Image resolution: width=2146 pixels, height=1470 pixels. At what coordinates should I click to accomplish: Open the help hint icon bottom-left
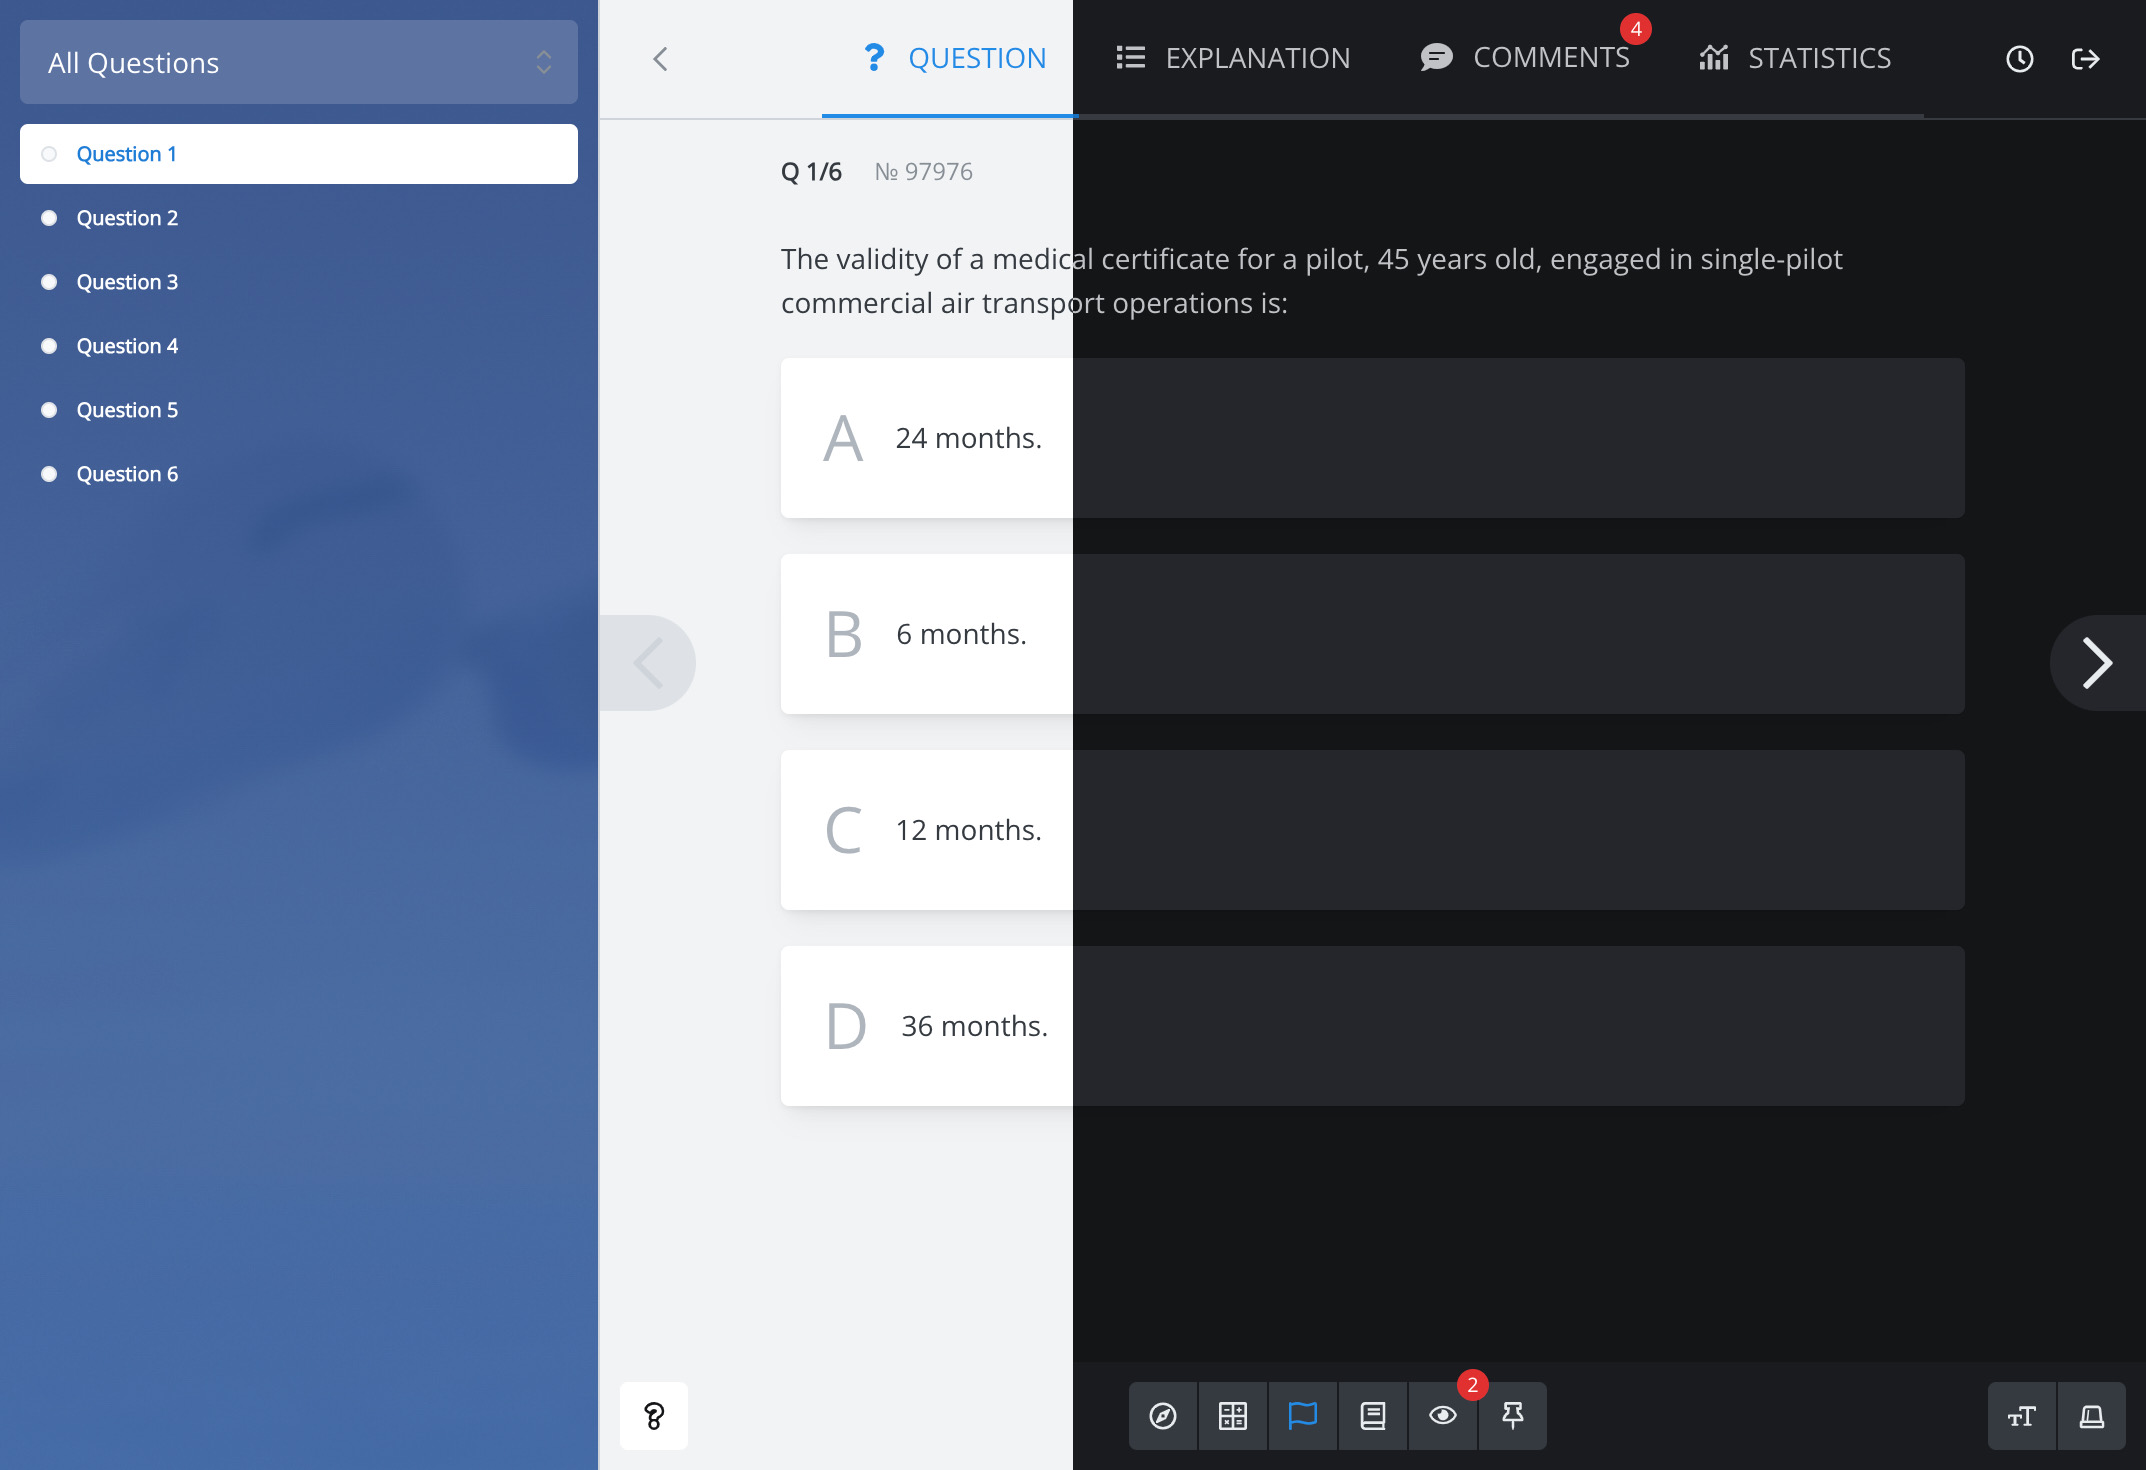click(x=654, y=1416)
